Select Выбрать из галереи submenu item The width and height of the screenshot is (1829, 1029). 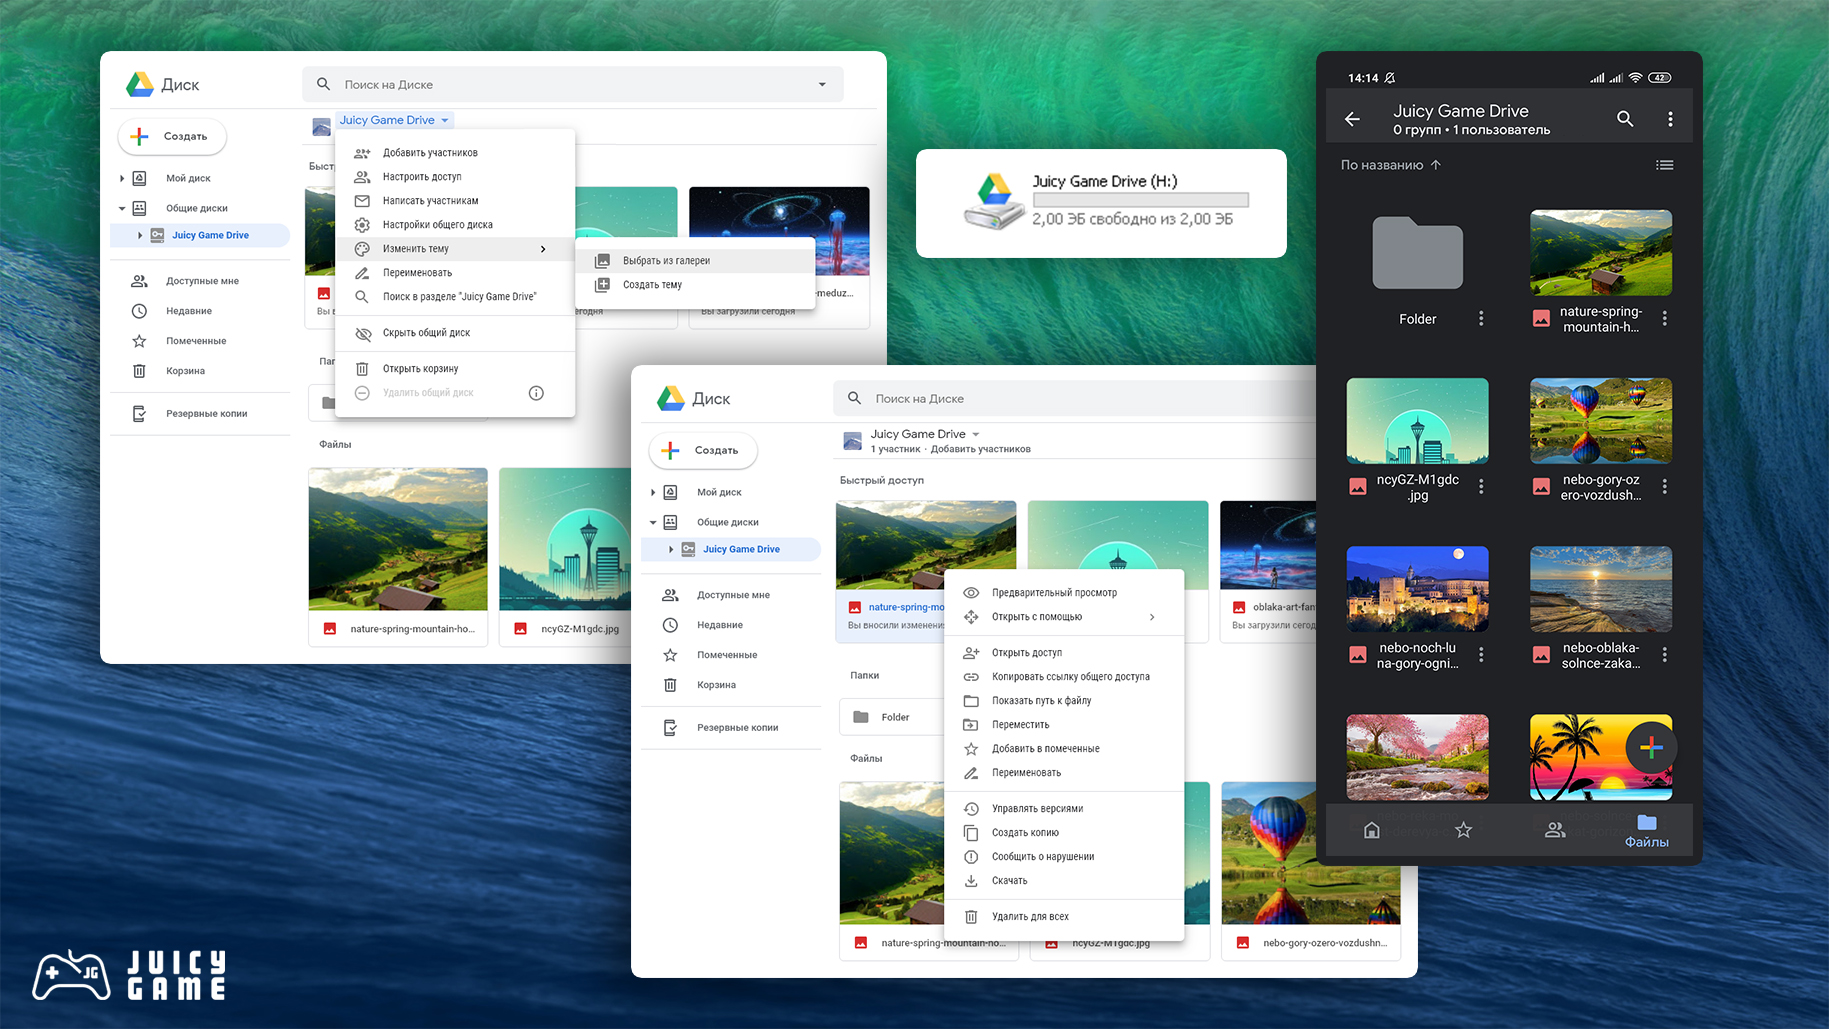coord(666,261)
